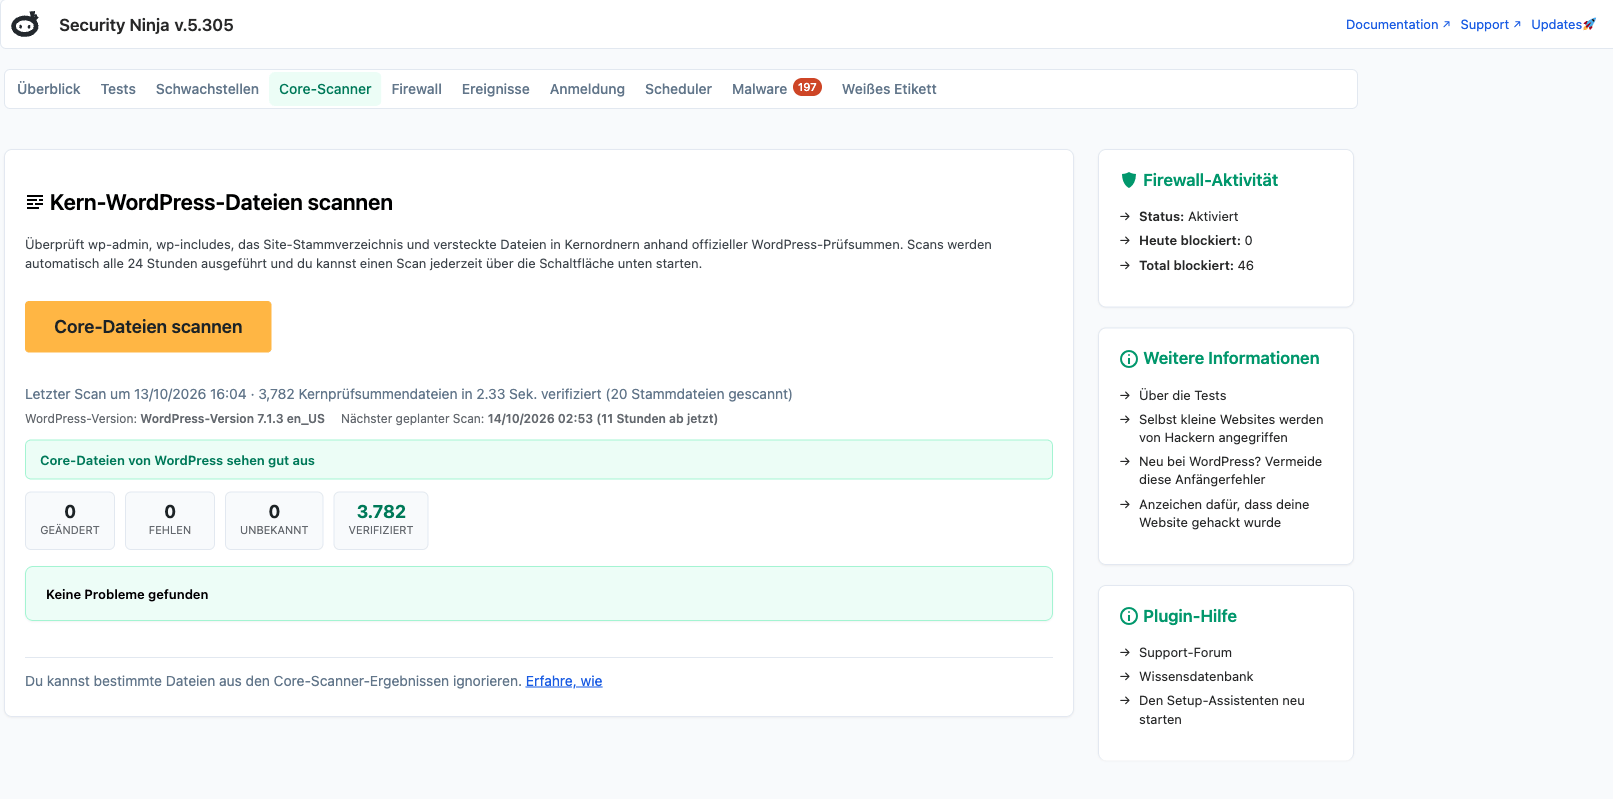The width and height of the screenshot is (1613, 799).
Task: Open 'Über die Tests' link
Action: [x=1182, y=396]
